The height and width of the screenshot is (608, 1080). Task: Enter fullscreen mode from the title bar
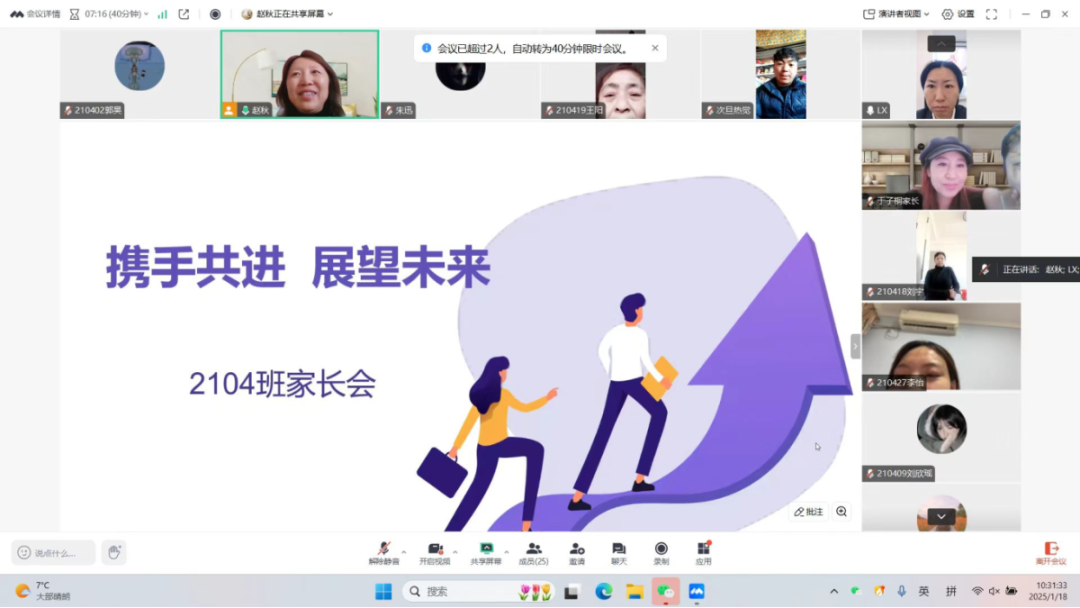992,14
